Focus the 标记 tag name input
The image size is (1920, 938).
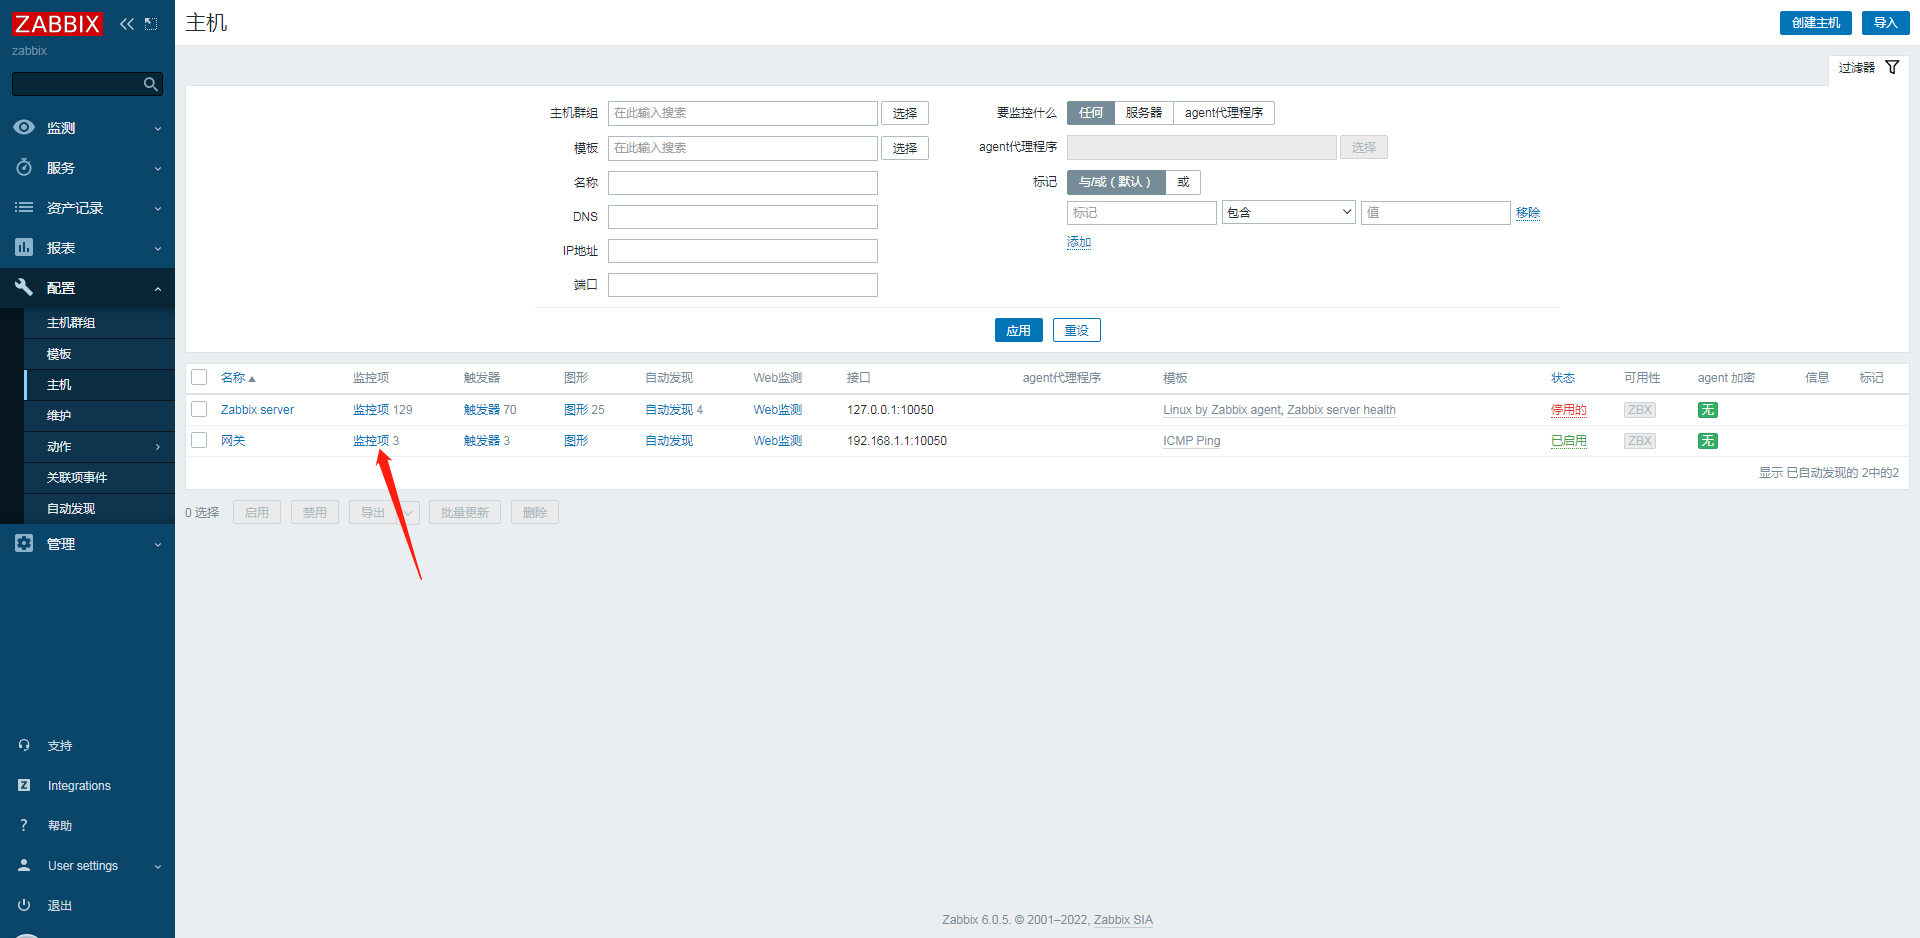[x=1141, y=212]
